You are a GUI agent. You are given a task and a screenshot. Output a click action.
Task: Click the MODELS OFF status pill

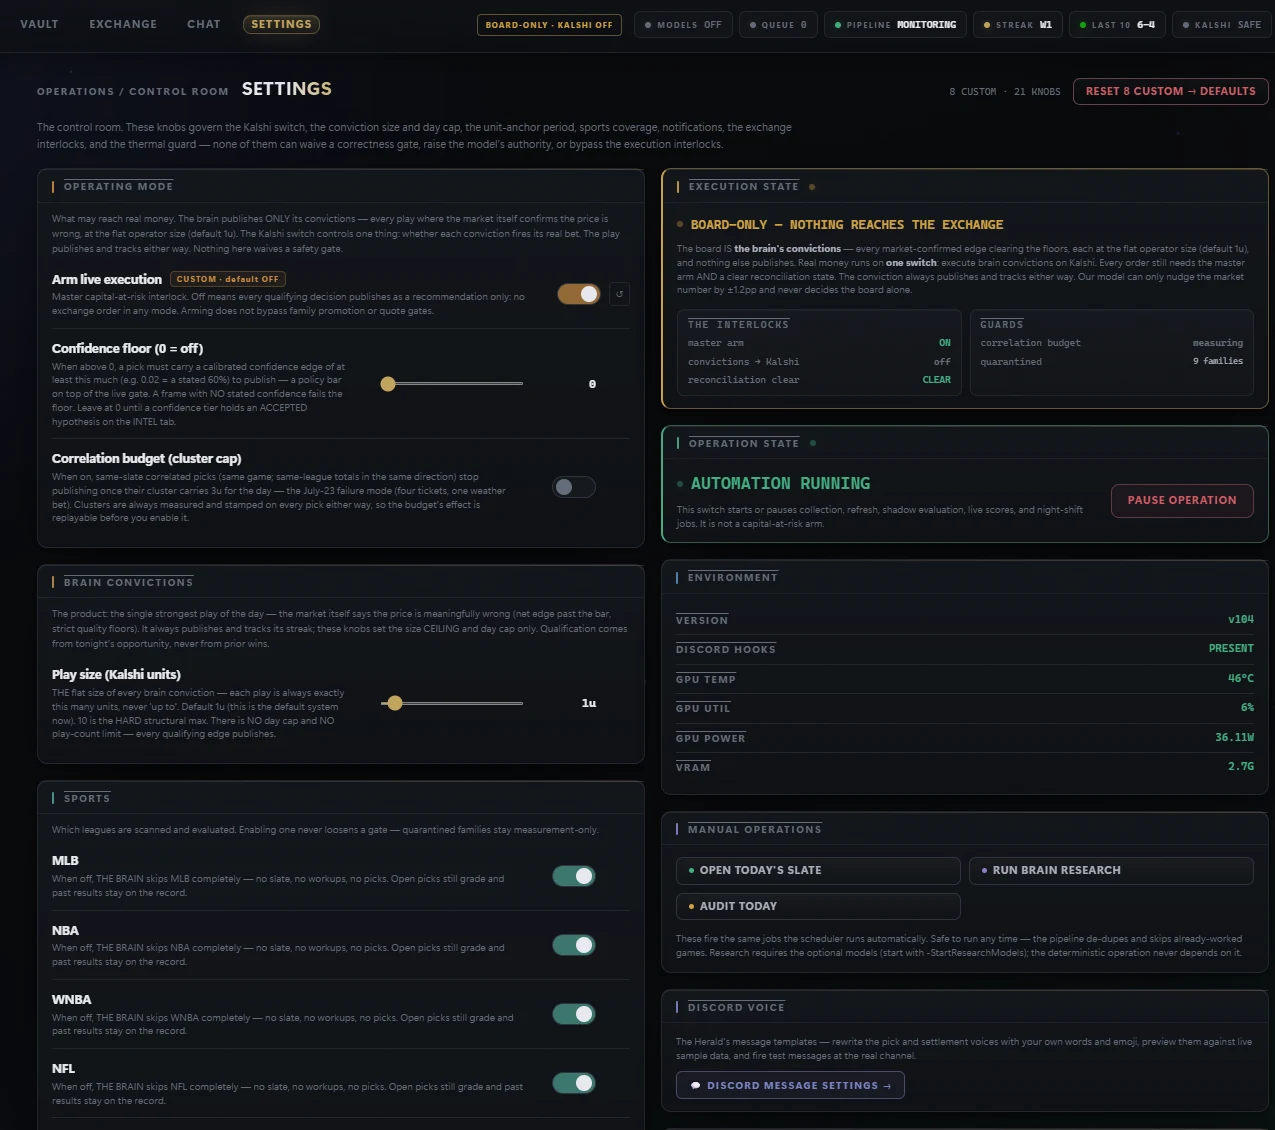683,25
